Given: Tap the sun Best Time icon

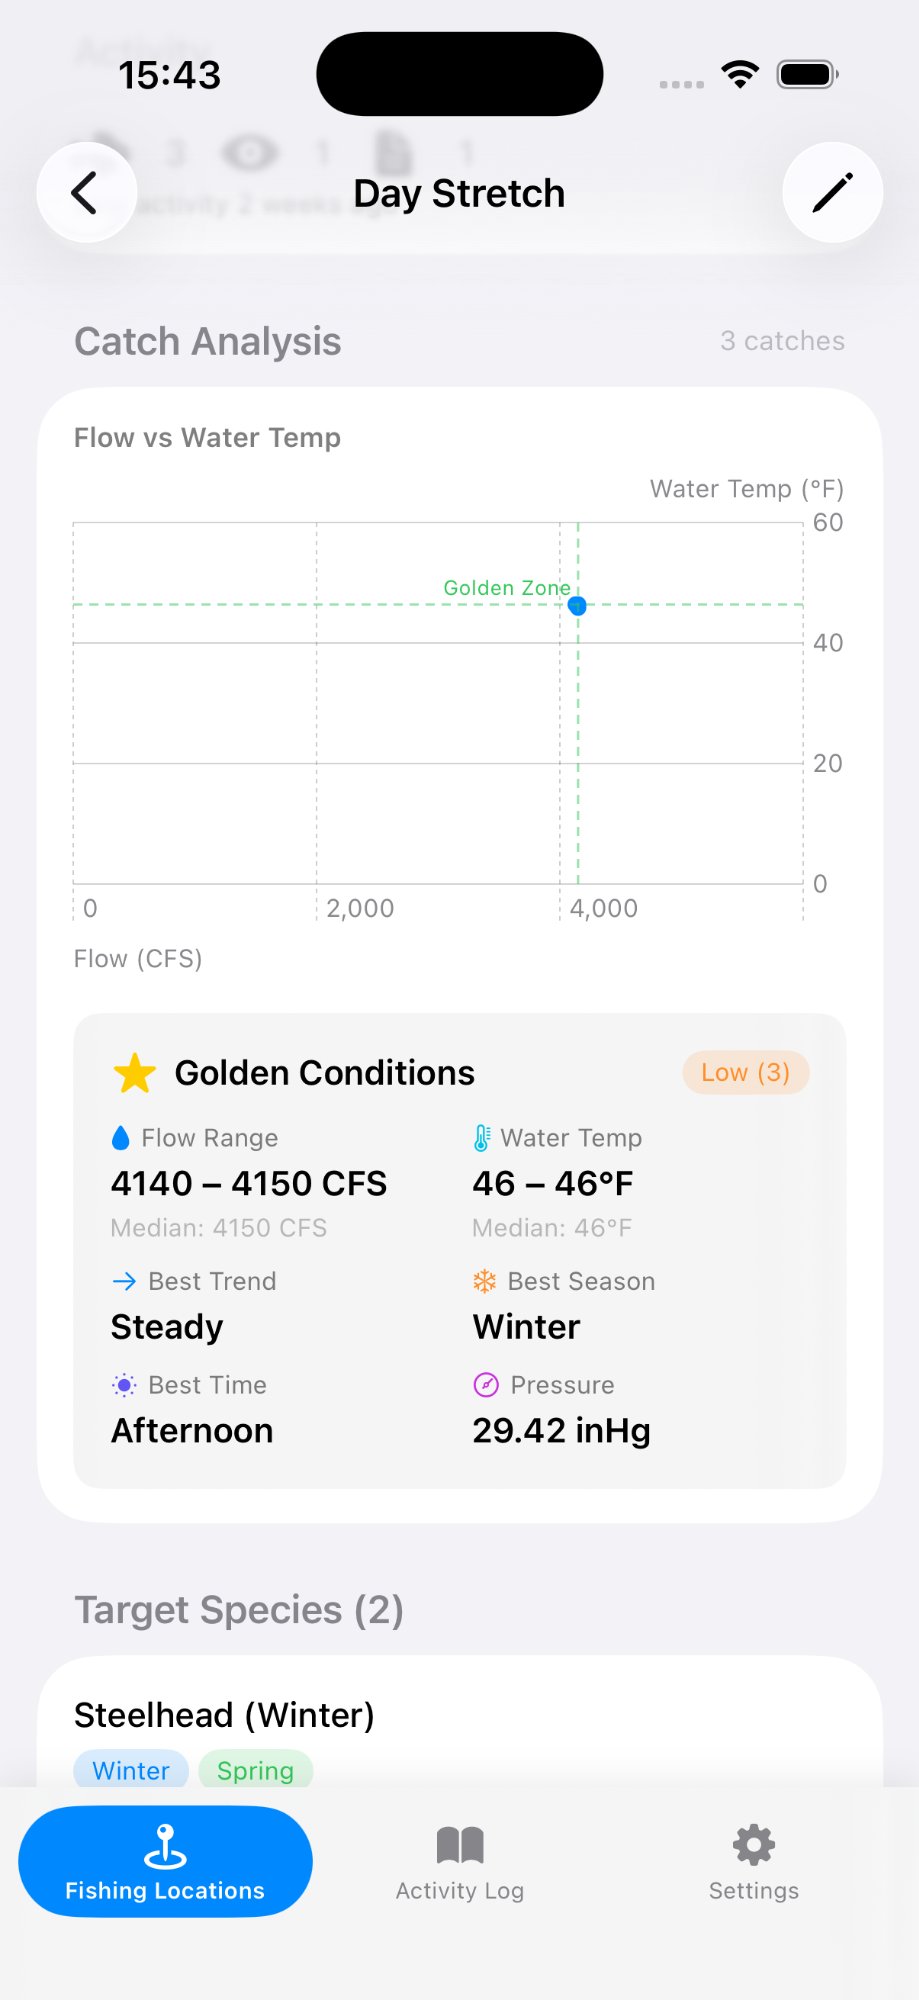Looking at the screenshot, I should [x=124, y=1385].
